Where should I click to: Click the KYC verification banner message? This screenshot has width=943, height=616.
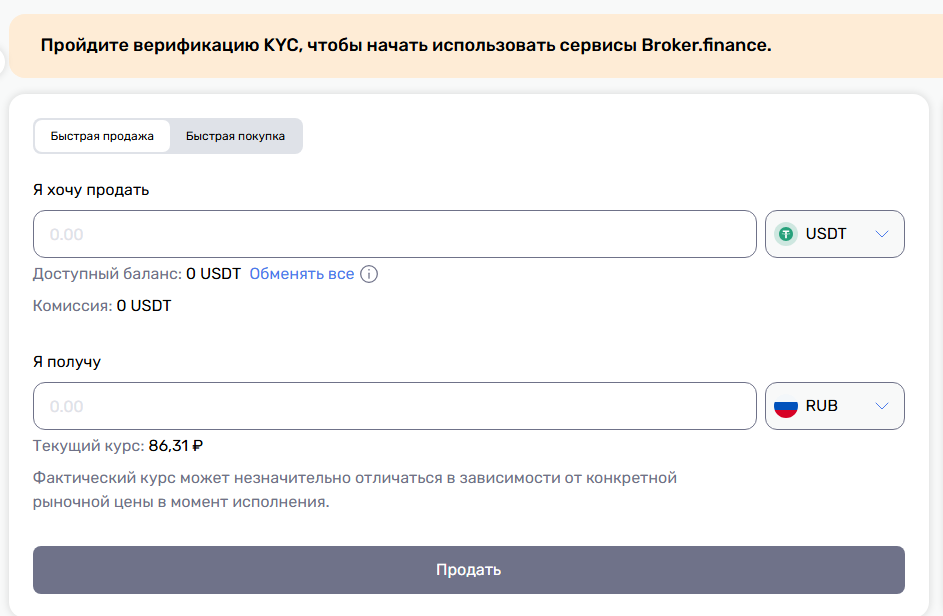tap(406, 45)
